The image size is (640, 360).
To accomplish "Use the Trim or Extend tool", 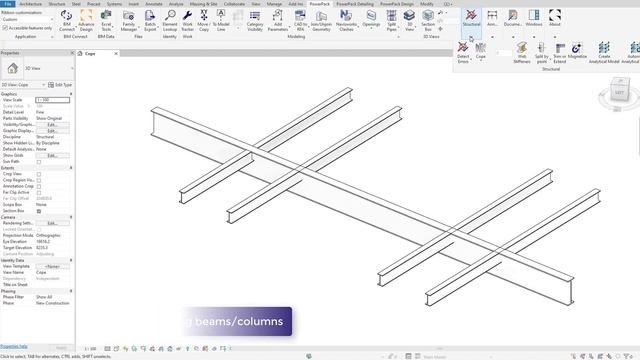I will point(560,52).
